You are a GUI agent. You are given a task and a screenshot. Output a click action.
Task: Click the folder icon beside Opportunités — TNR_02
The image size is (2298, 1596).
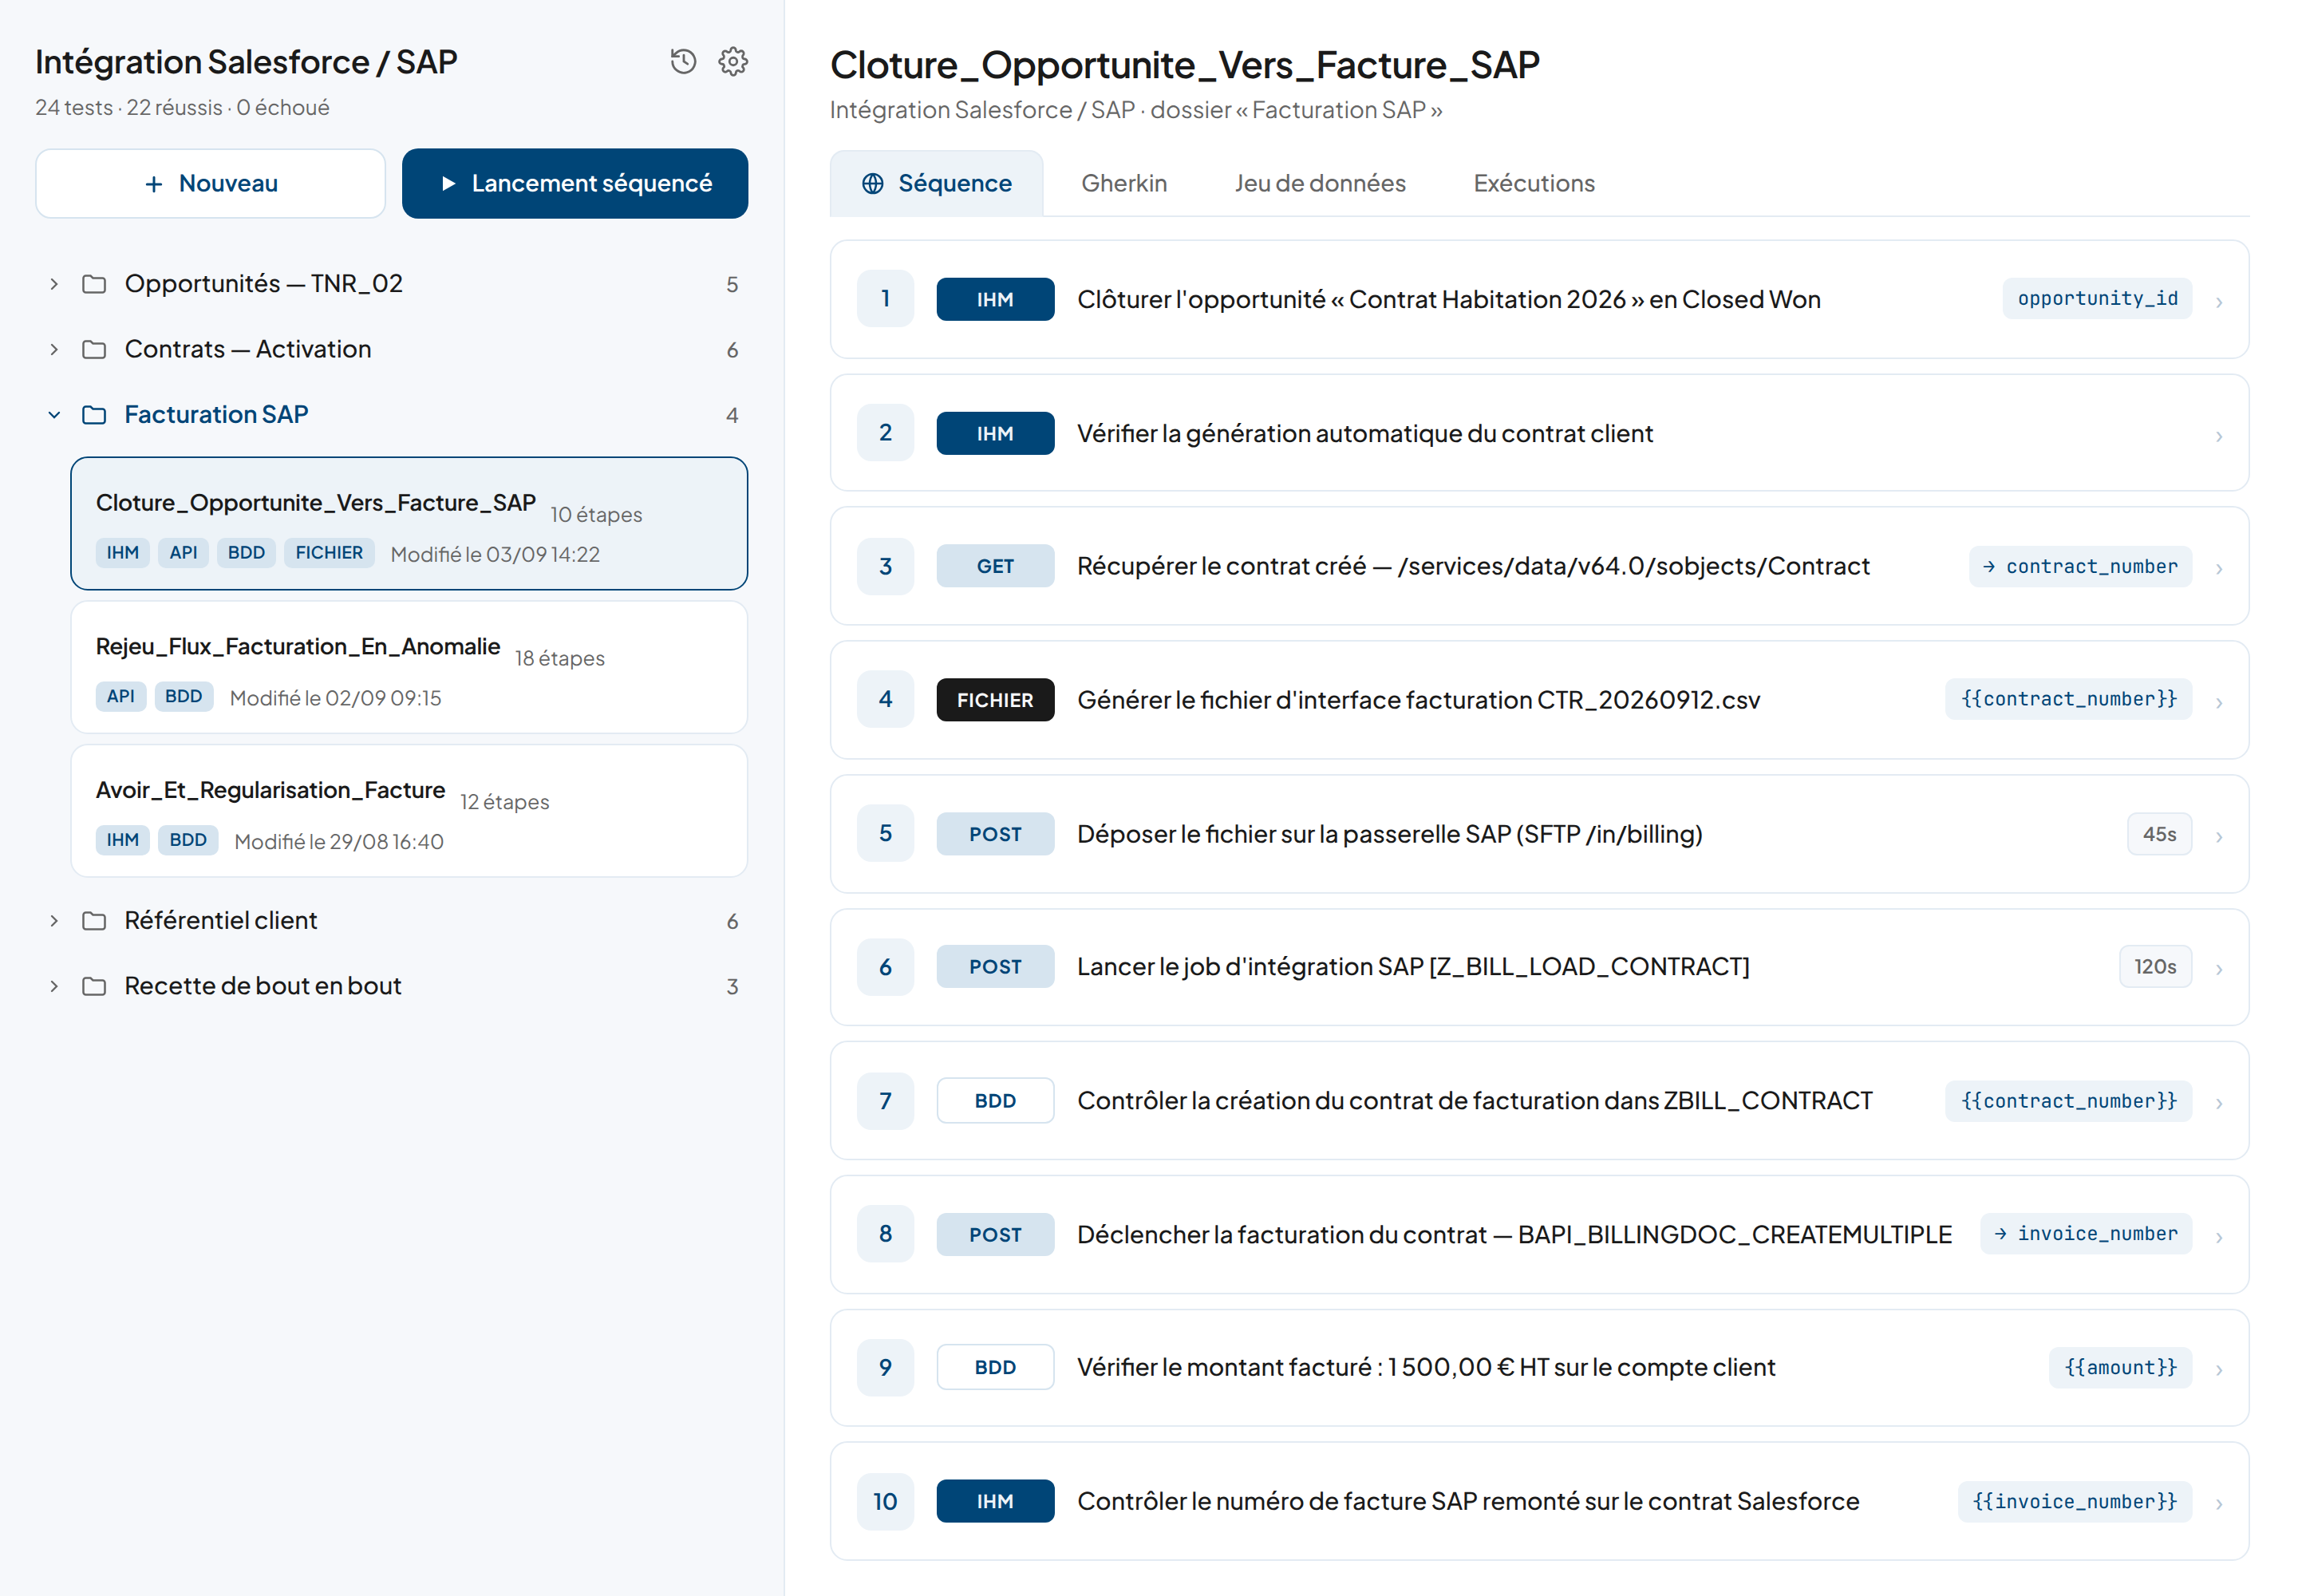pyautogui.click(x=94, y=284)
